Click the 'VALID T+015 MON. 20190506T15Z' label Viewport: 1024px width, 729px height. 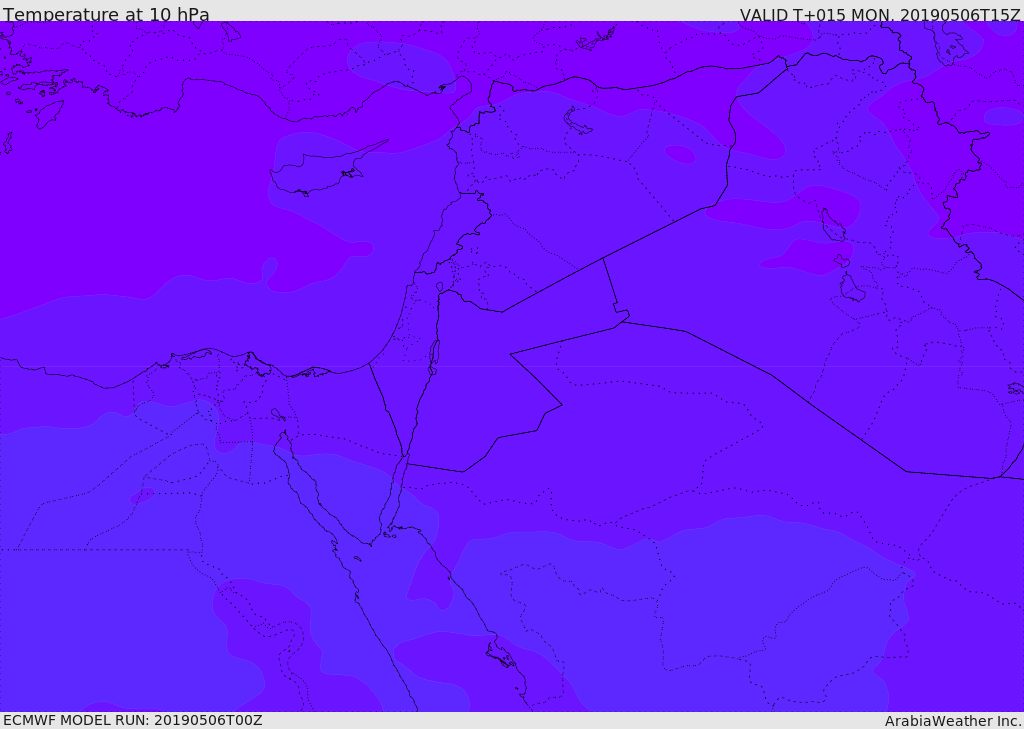tap(880, 15)
